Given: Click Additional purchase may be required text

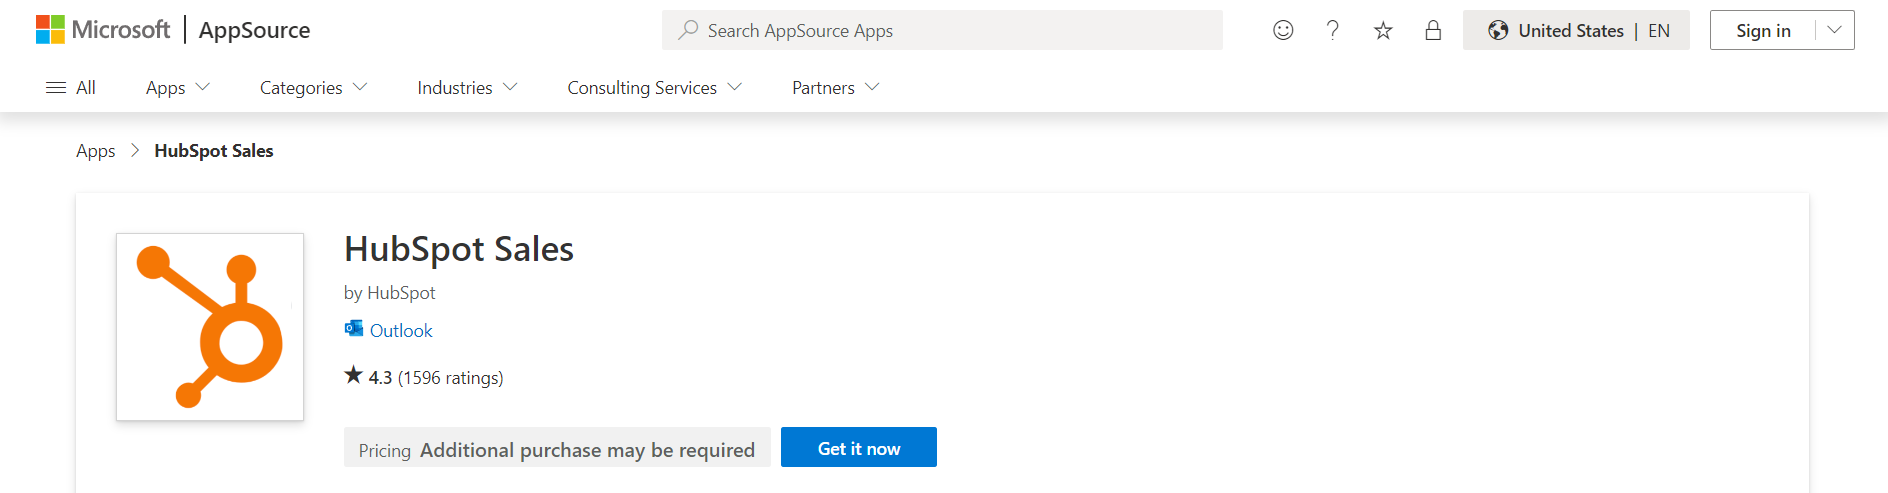Looking at the screenshot, I should tap(587, 450).
